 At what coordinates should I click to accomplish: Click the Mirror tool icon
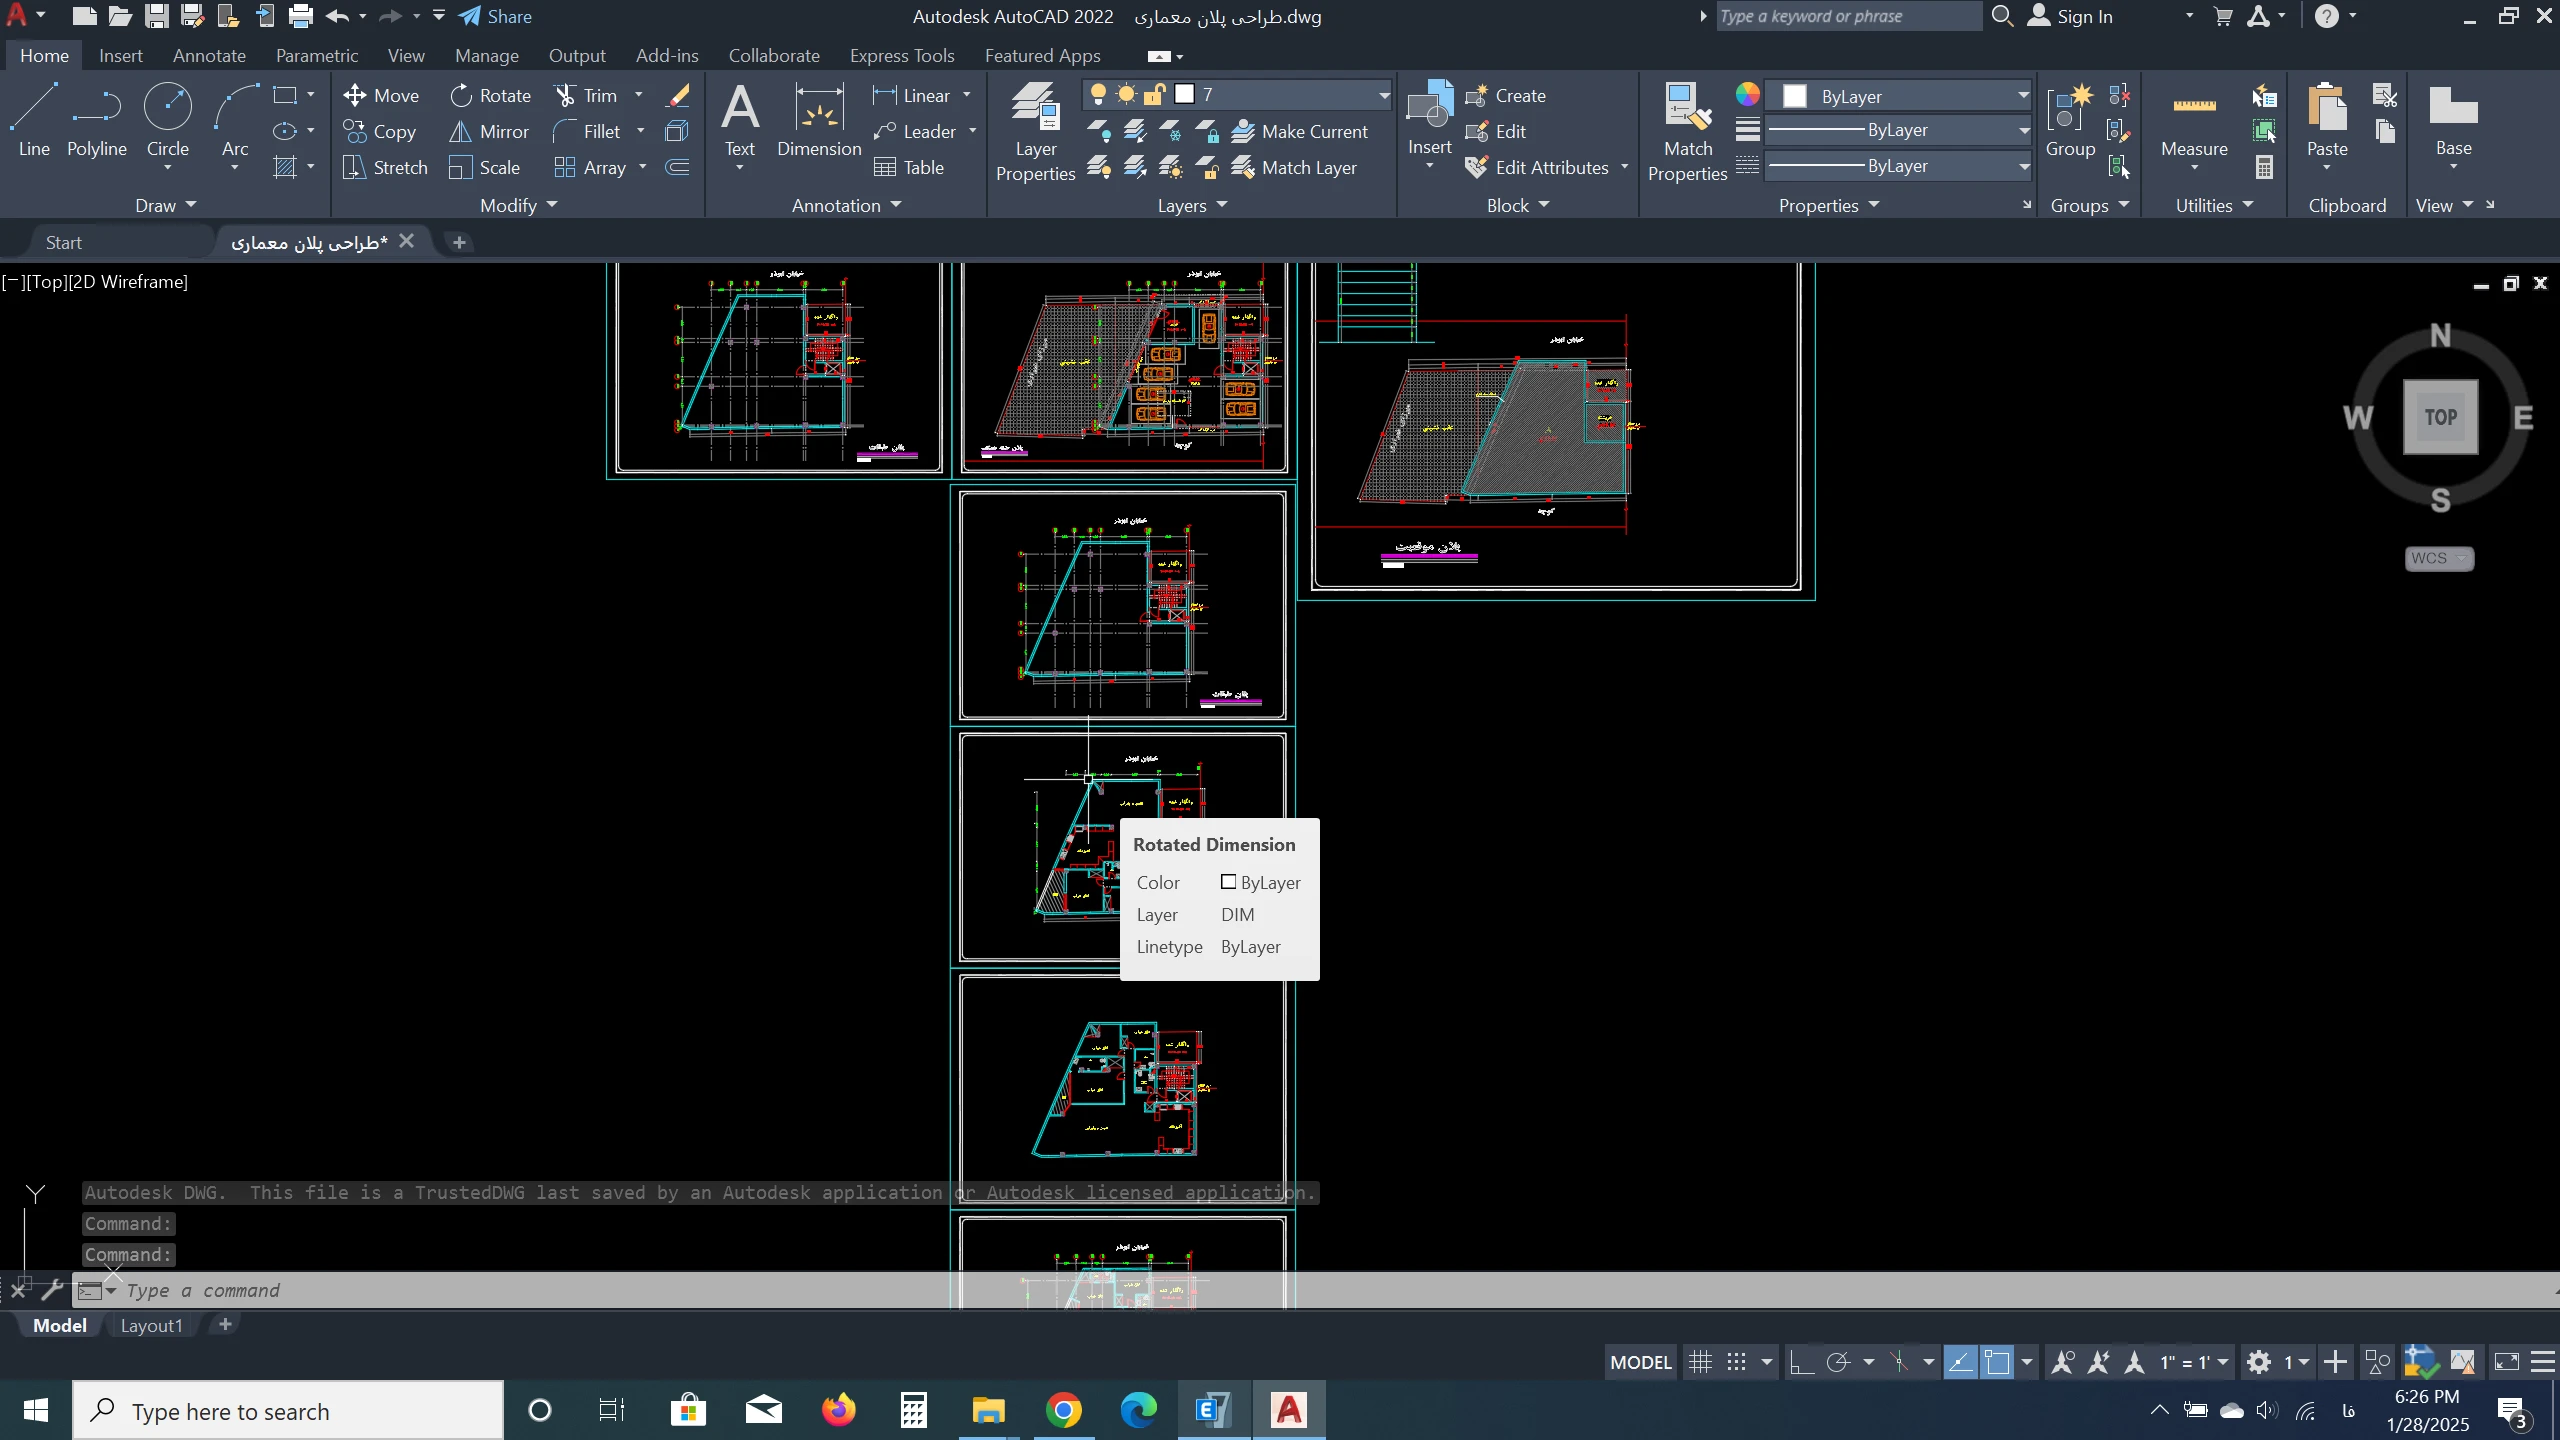click(460, 132)
